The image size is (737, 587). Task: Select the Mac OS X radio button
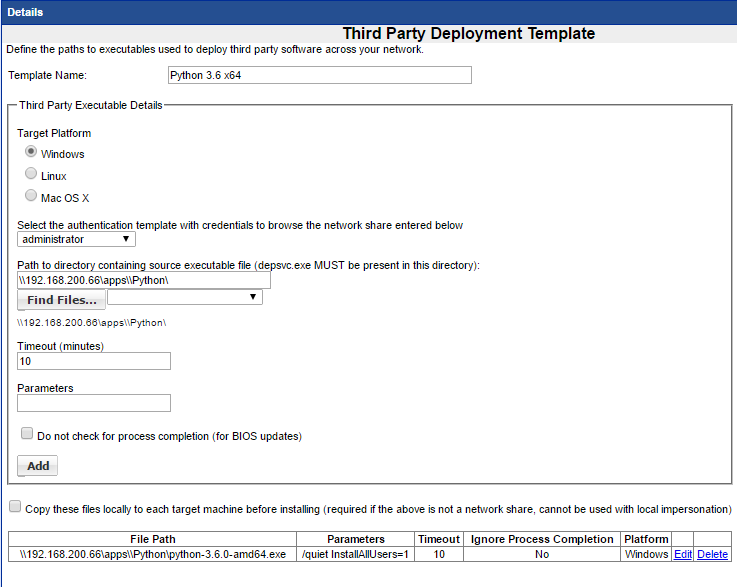31,196
